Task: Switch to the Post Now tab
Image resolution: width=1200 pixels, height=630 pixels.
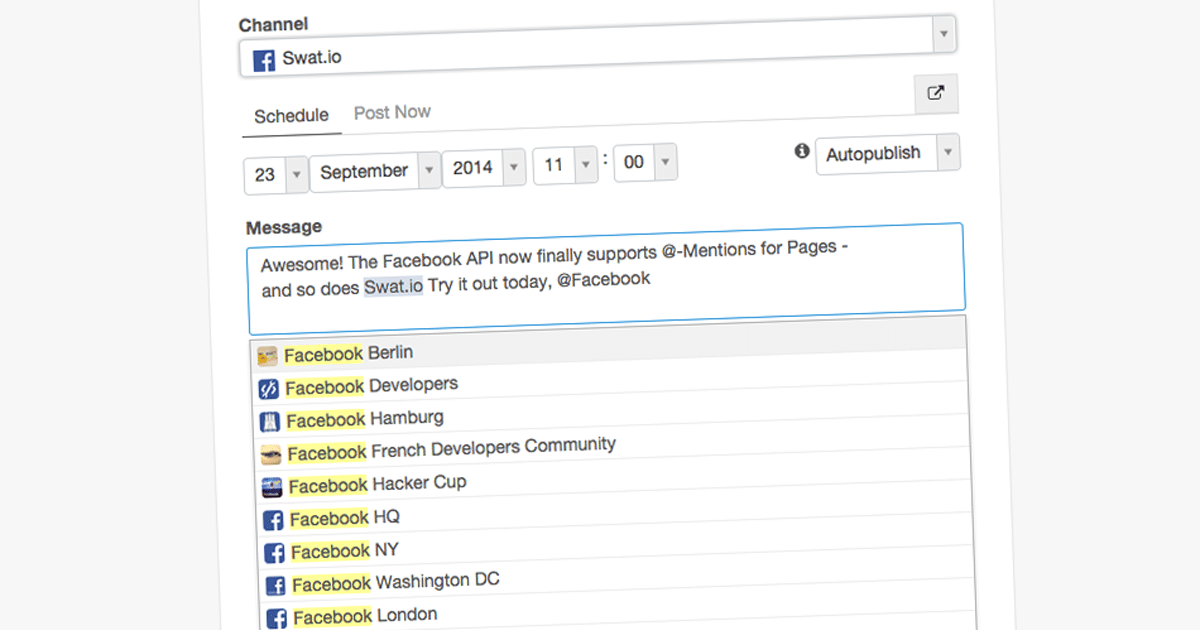Action: [x=392, y=112]
